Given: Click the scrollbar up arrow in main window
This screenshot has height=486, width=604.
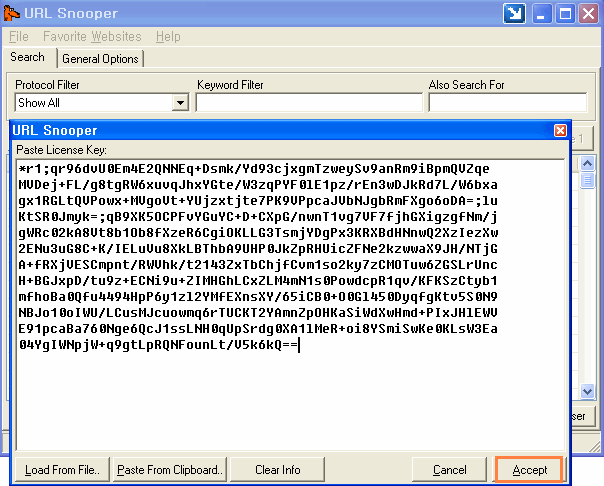Looking at the screenshot, I should click(587, 164).
